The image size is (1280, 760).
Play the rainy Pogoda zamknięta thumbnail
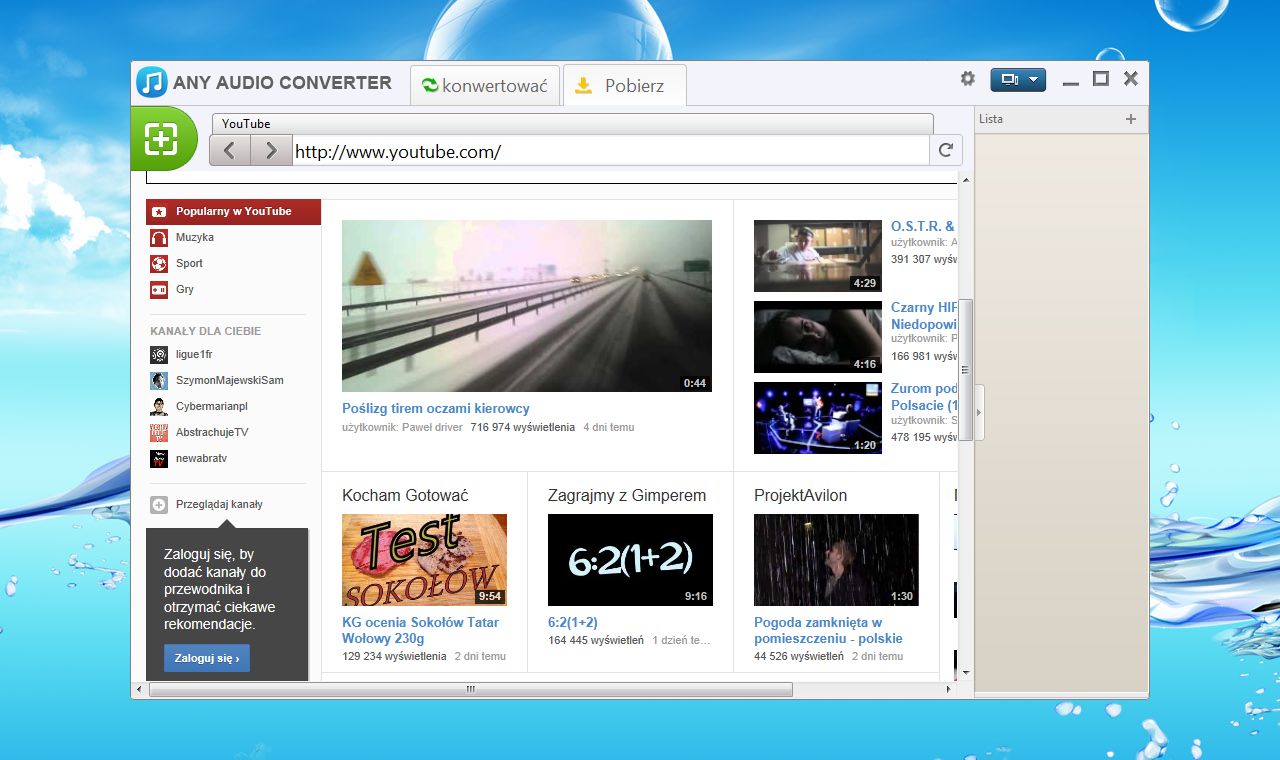coord(836,560)
